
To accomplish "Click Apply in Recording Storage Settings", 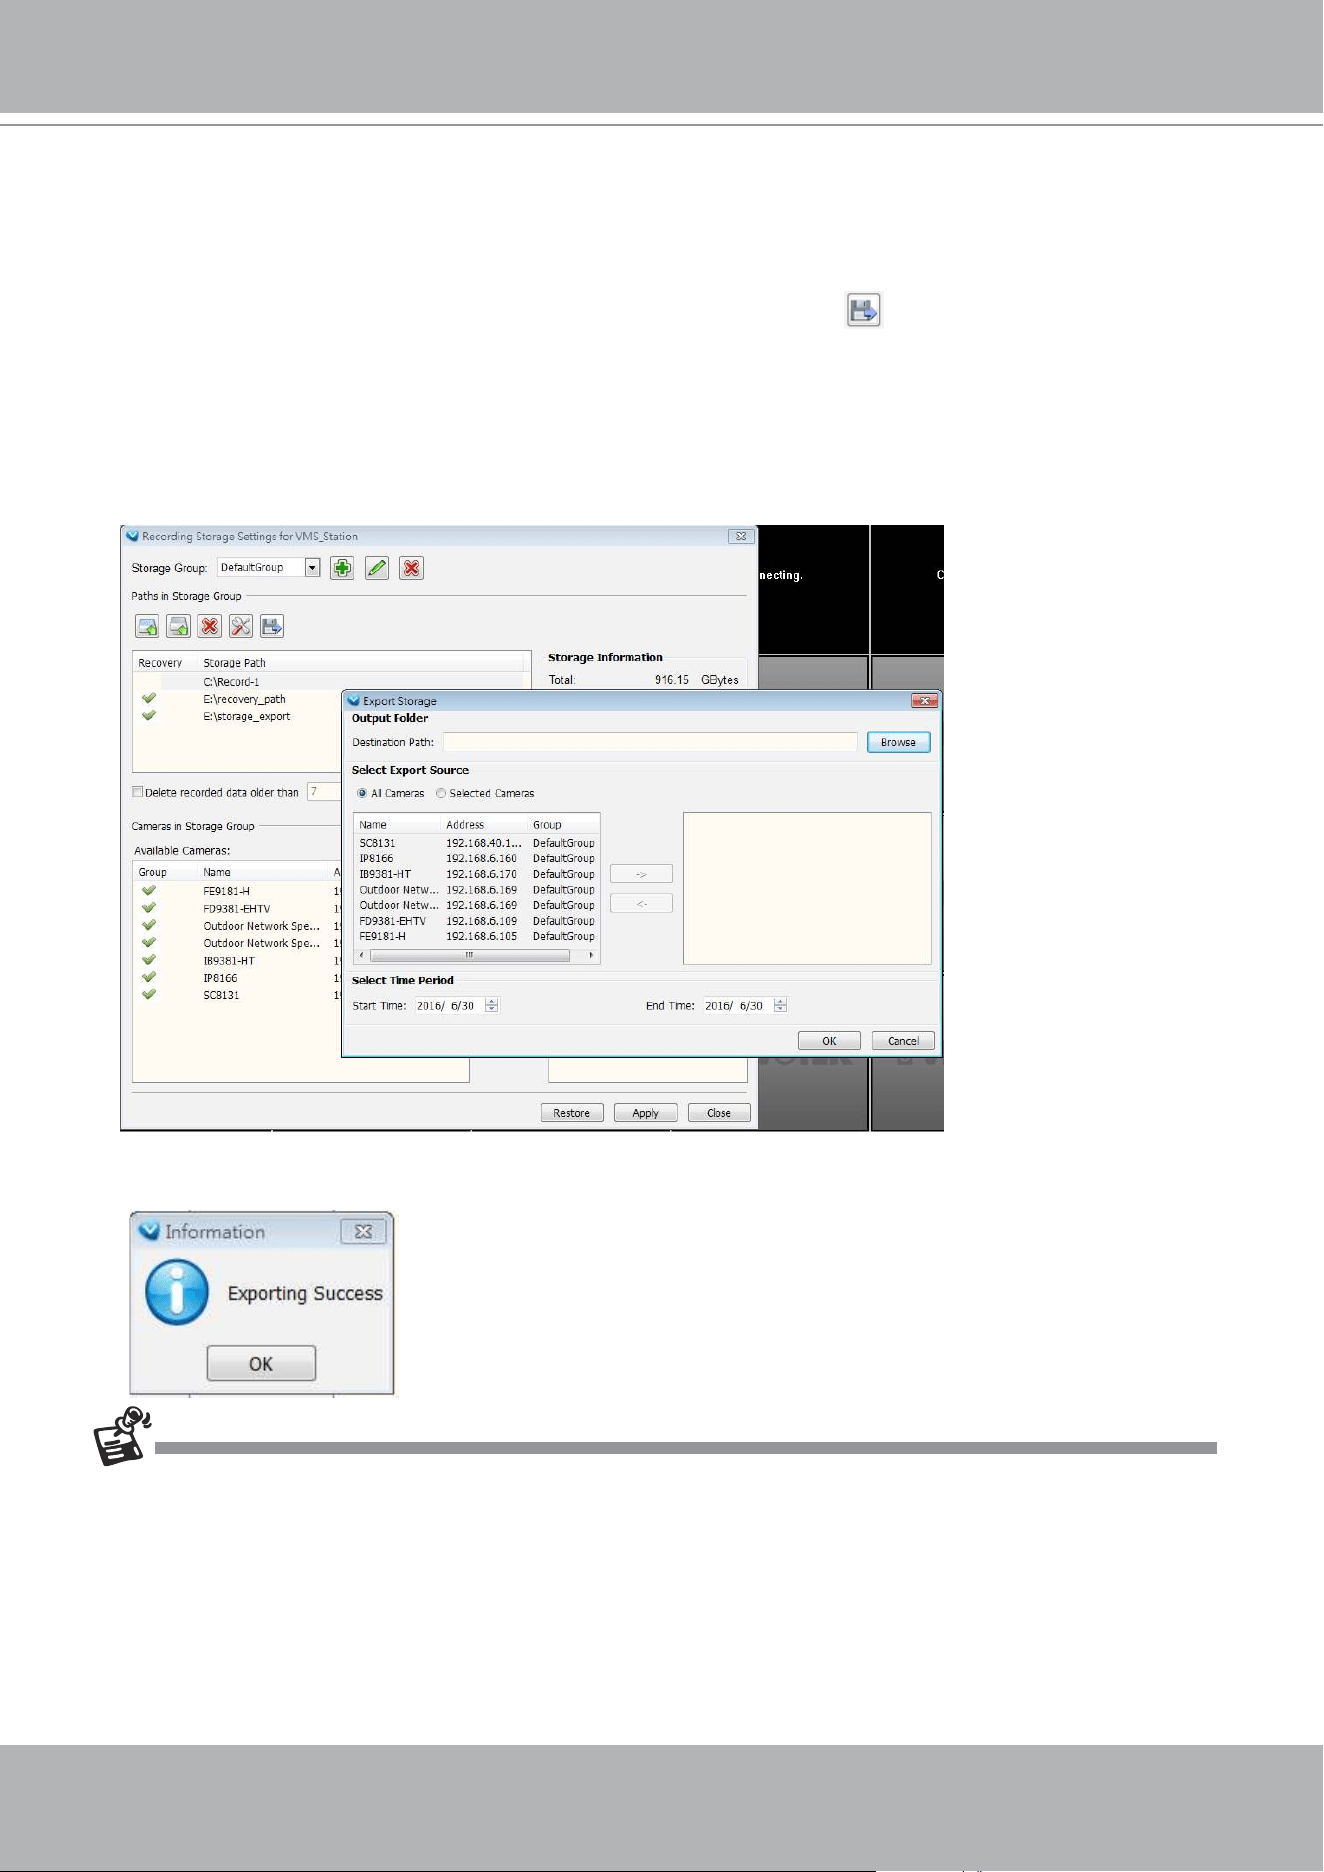I will (x=646, y=1113).
